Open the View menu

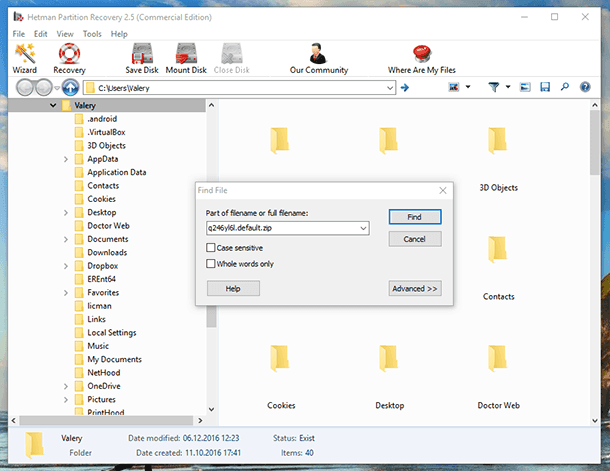pyautogui.click(x=65, y=34)
